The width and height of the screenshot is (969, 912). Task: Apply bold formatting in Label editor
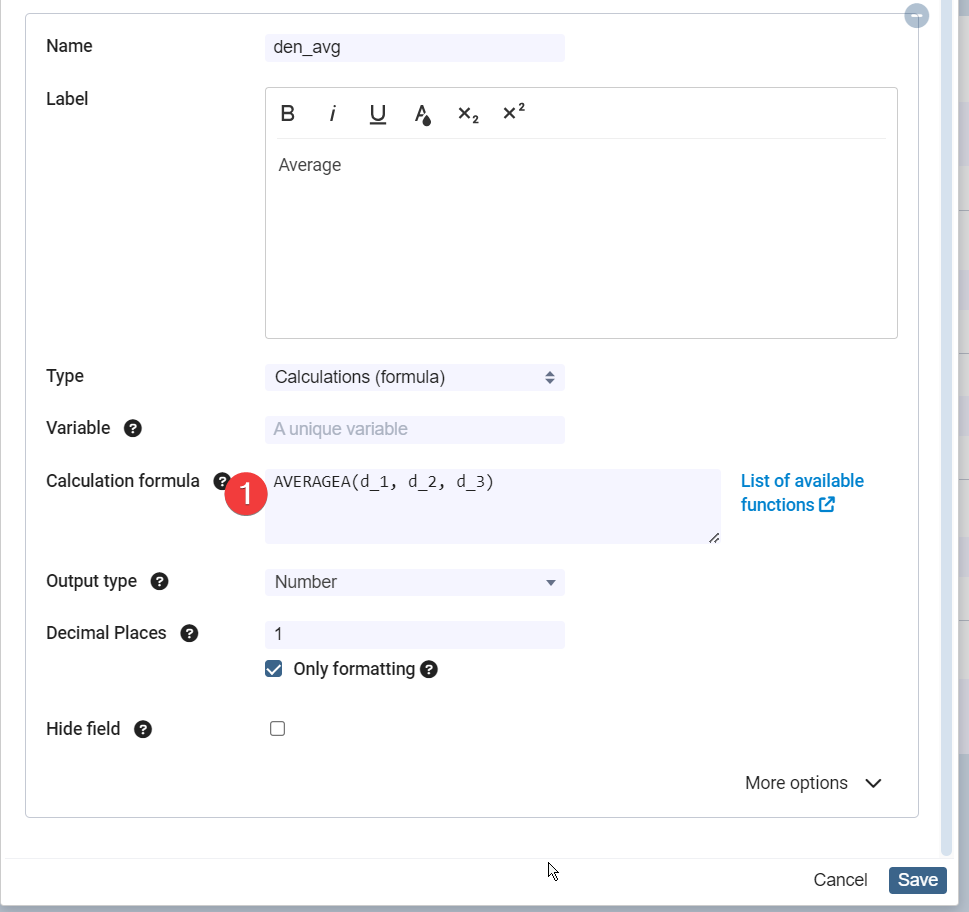pyautogui.click(x=288, y=114)
